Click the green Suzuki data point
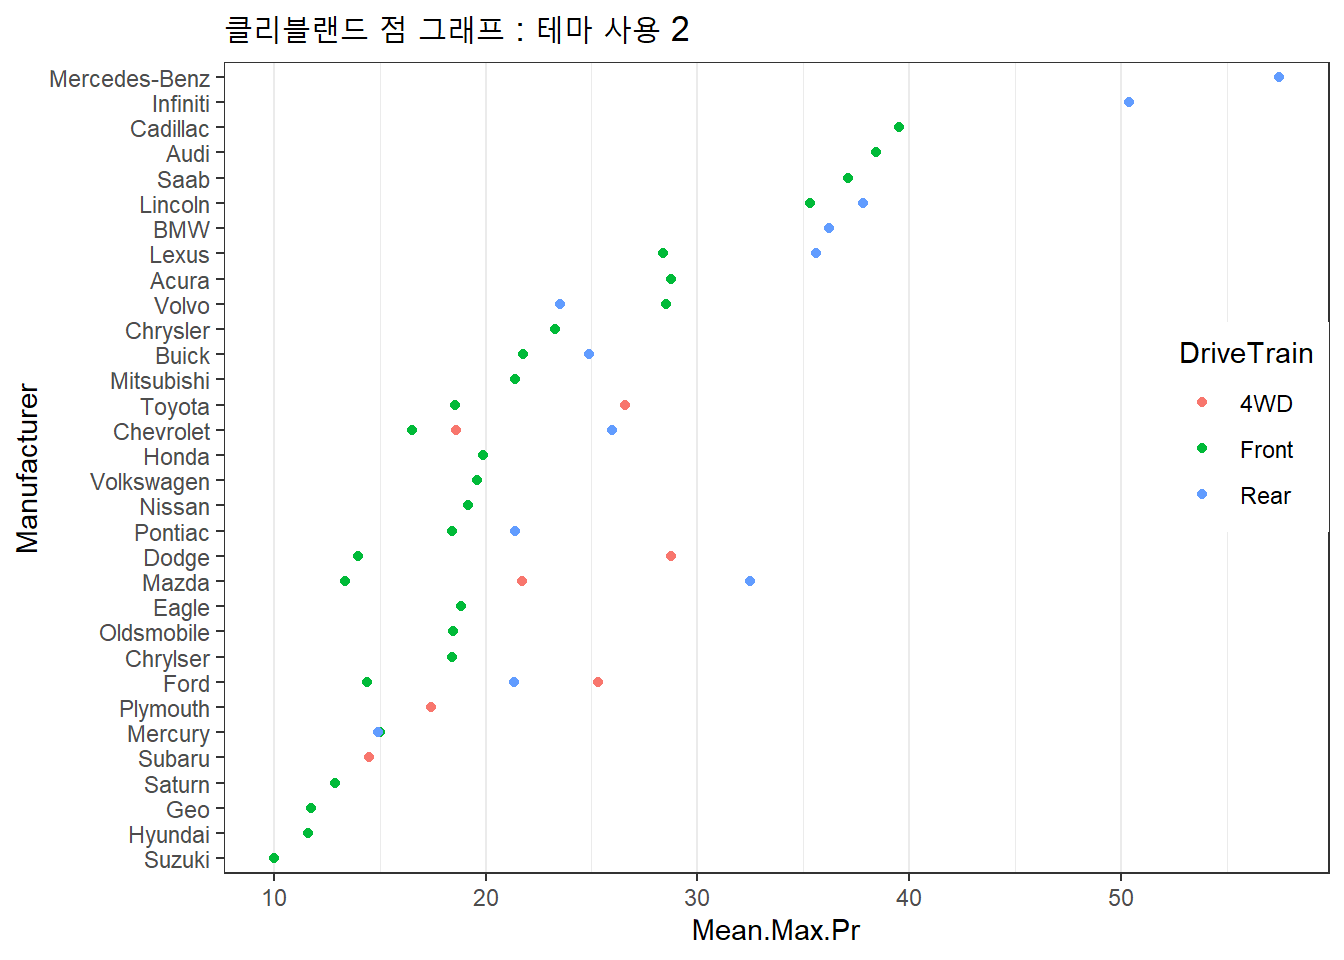 click(x=274, y=858)
